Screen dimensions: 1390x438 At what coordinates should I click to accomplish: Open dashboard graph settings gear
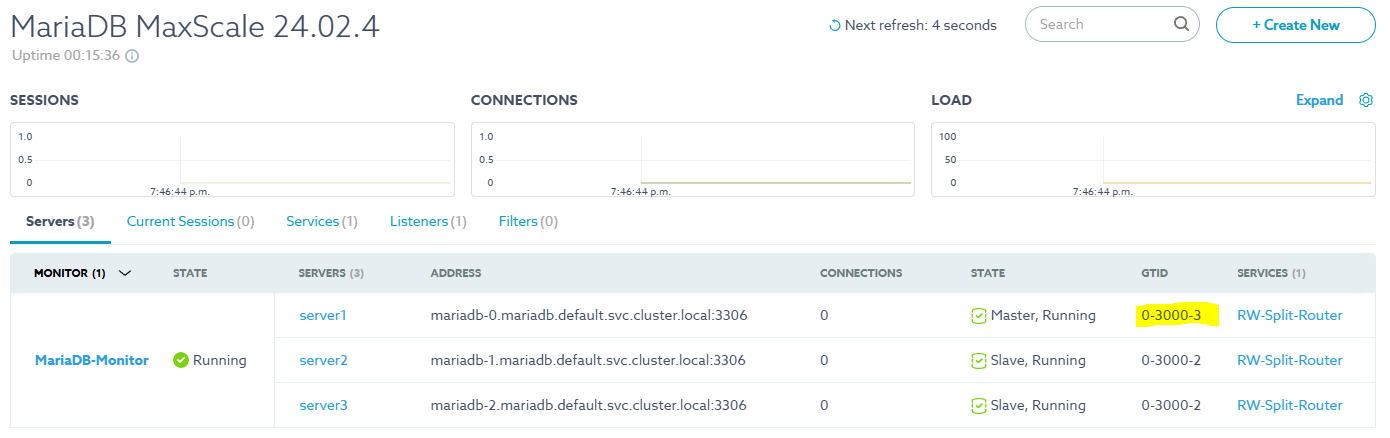1366,100
